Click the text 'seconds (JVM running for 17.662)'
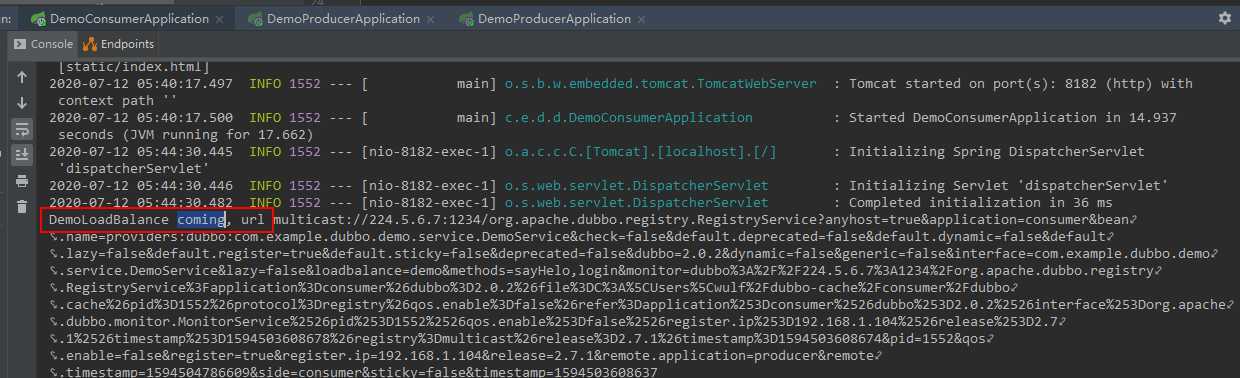 coord(185,135)
